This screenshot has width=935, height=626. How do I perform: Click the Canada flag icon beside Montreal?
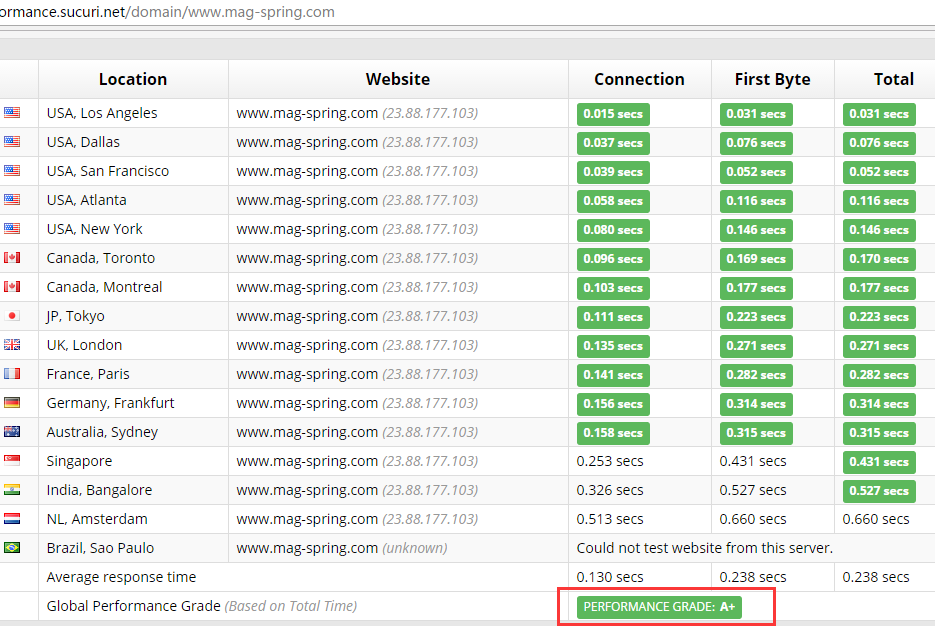click(x=12, y=287)
